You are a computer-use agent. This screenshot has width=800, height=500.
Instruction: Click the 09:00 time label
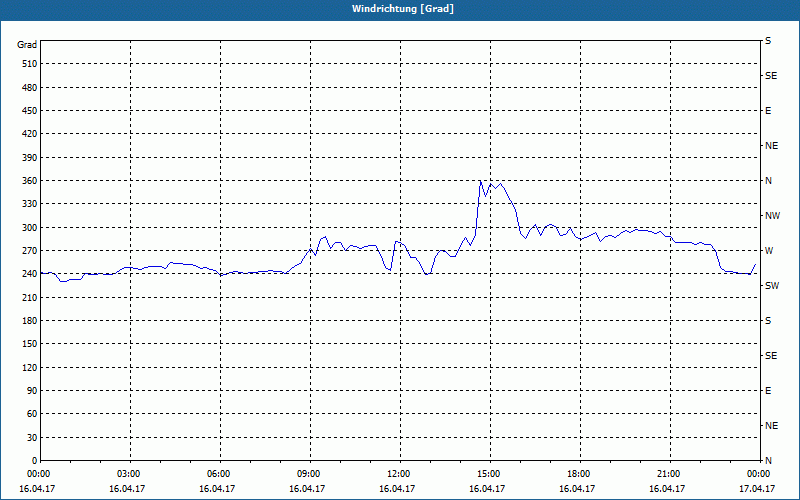[307, 474]
